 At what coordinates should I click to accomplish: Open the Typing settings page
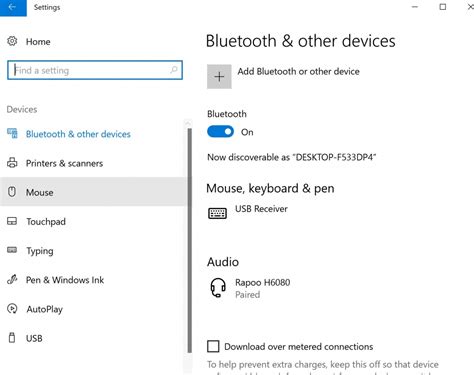[93, 250]
